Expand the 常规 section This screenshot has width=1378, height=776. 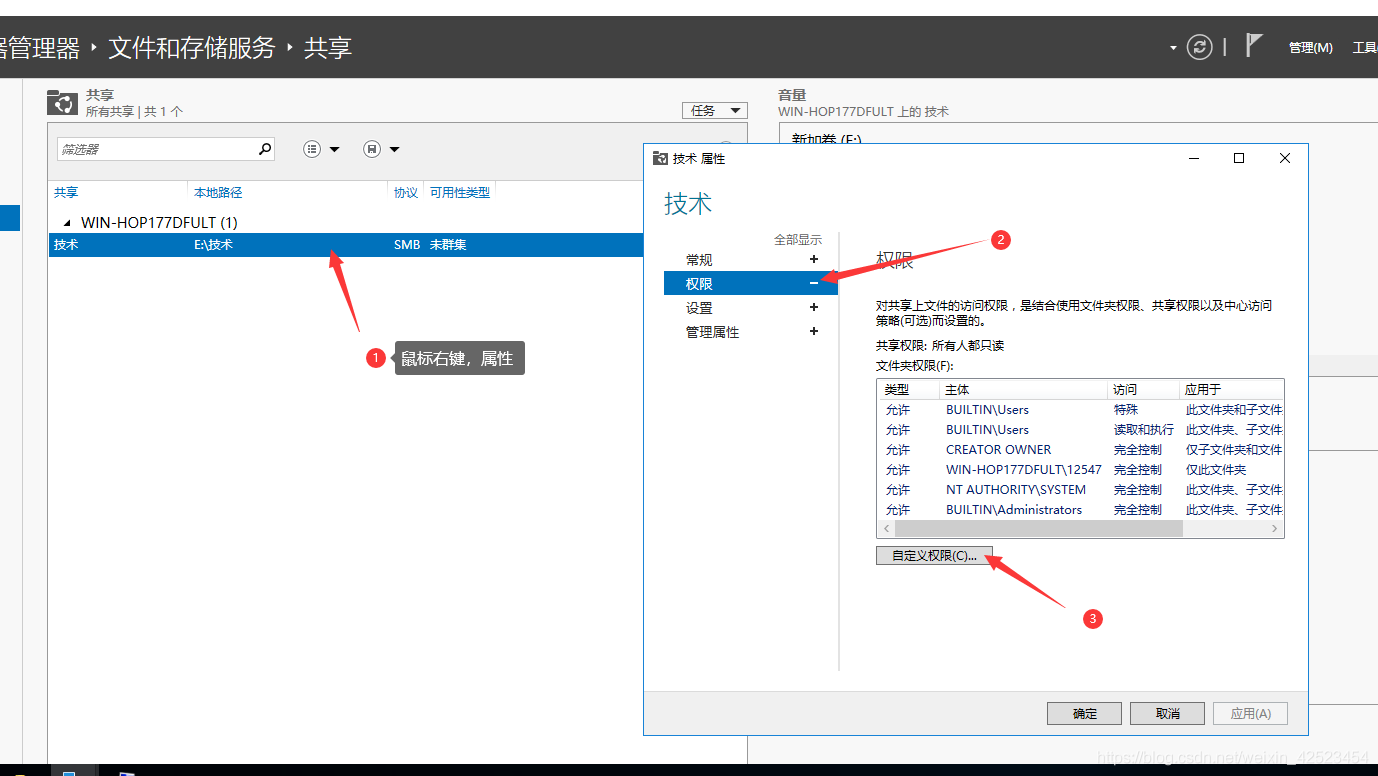814,260
